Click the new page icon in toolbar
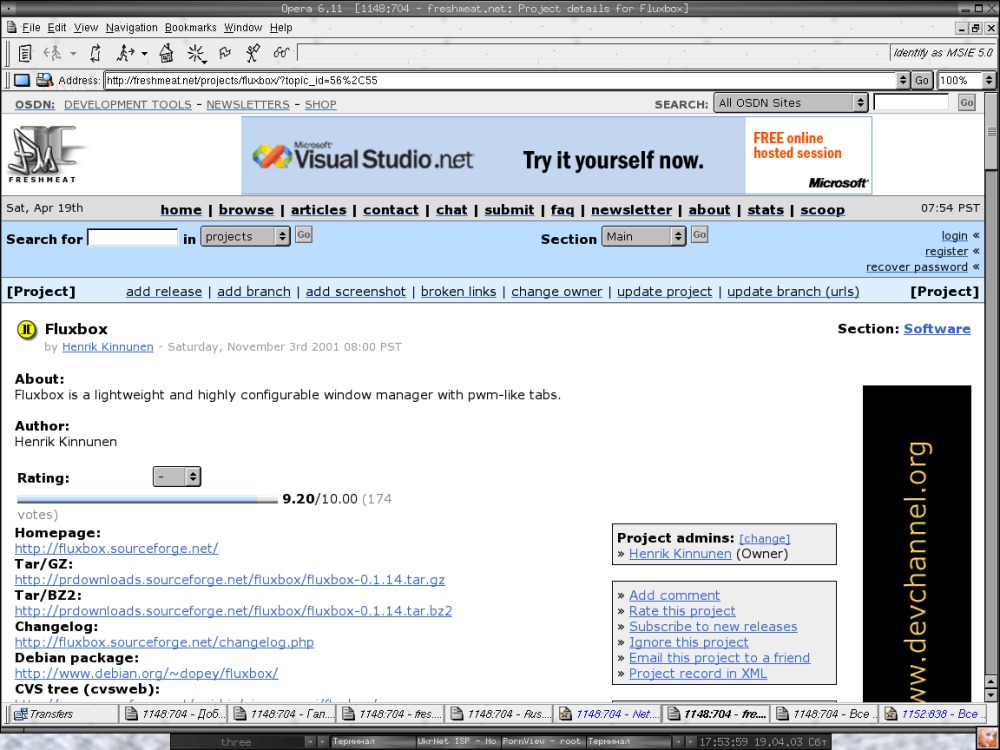This screenshot has width=1000, height=750. point(25,54)
